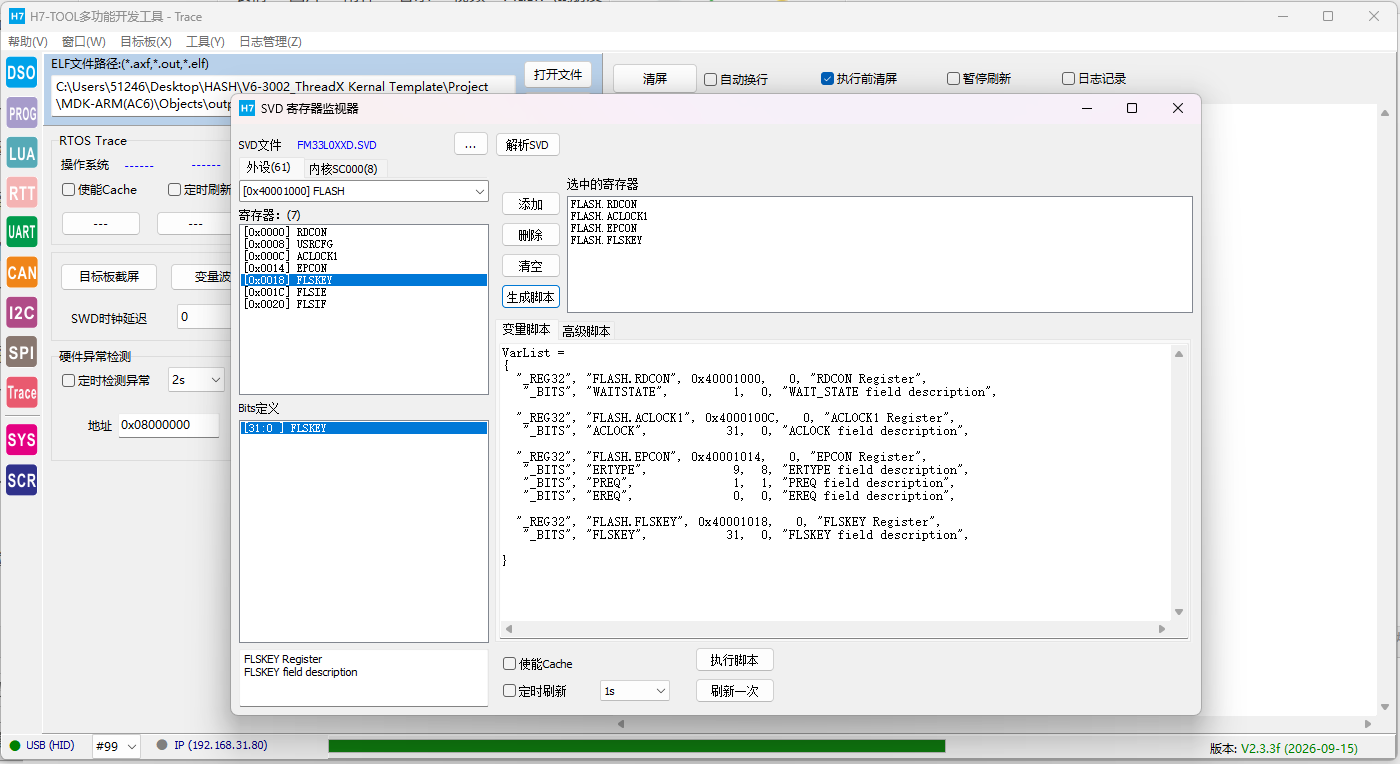This screenshot has width=1400, height=764.
Task: Click the 删除 button
Action: 531,235
